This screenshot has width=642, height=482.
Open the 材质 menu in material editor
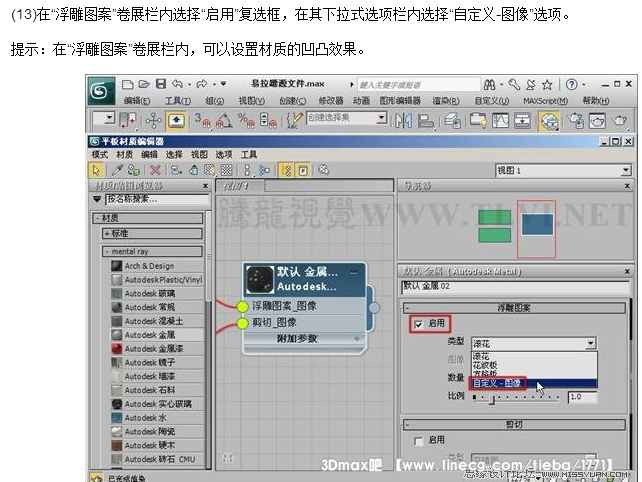tap(124, 154)
